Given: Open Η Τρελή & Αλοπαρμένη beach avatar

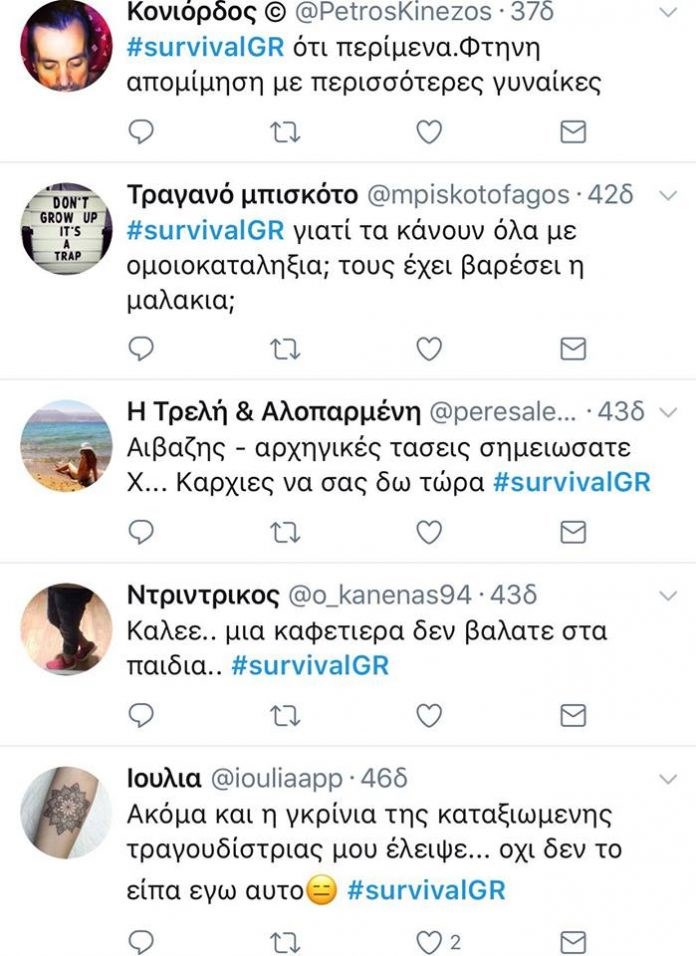Looking at the screenshot, I should click(x=66, y=446).
